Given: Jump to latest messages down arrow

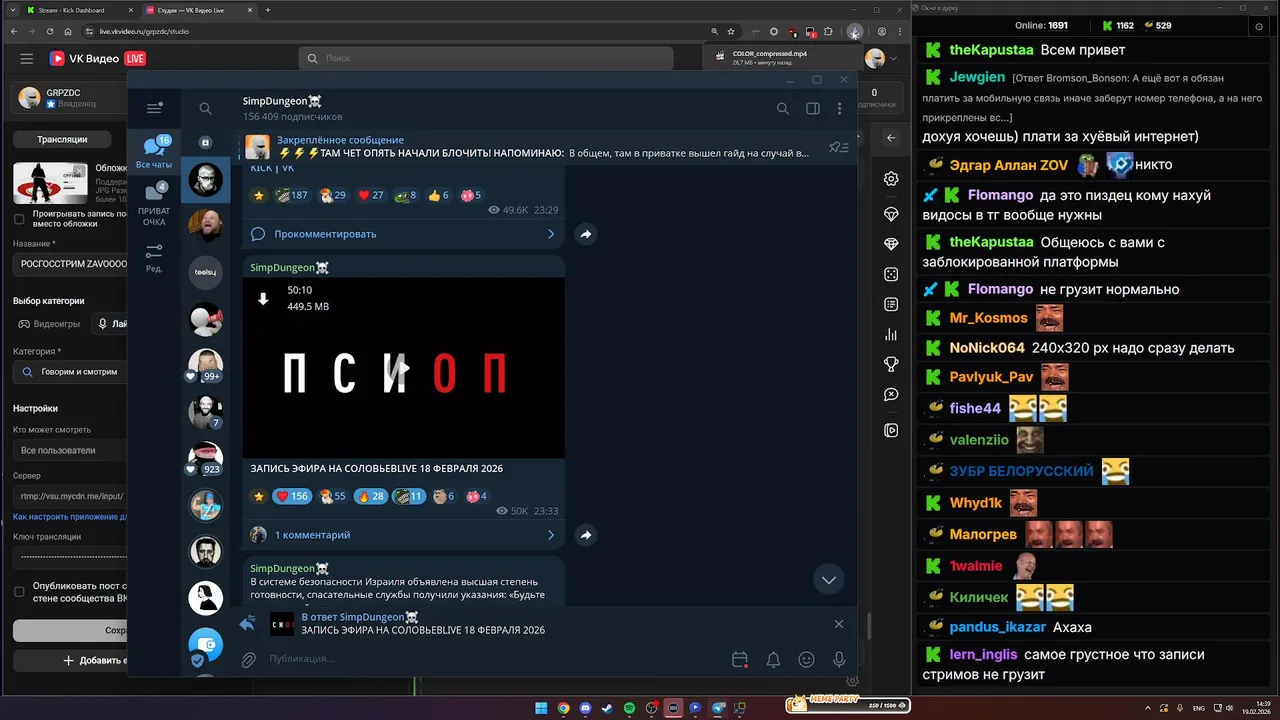Looking at the screenshot, I should point(828,579).
